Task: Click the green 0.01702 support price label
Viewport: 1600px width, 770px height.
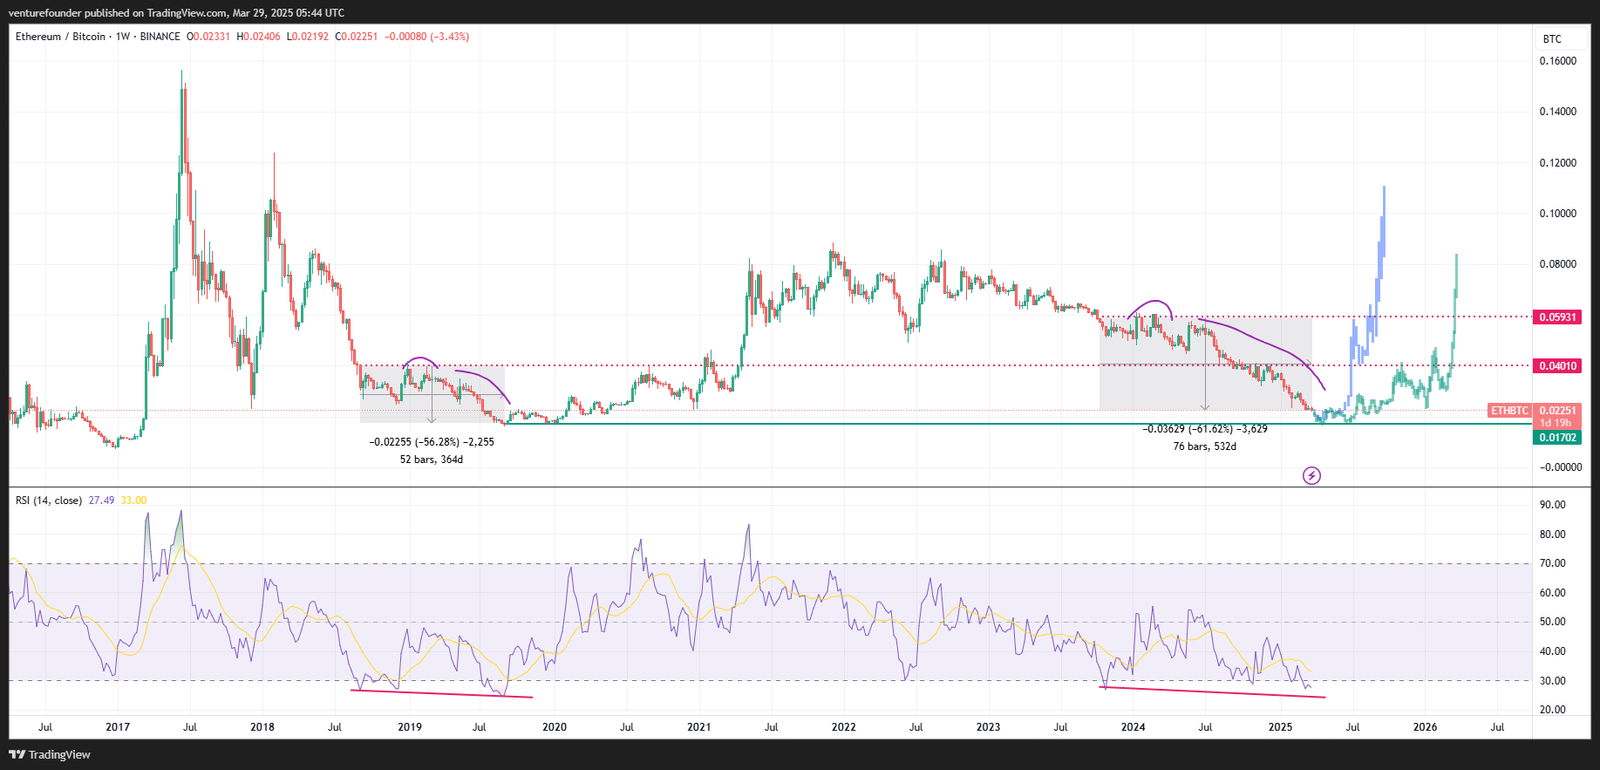Action: pyautogui.click(x=1557, y=437)
